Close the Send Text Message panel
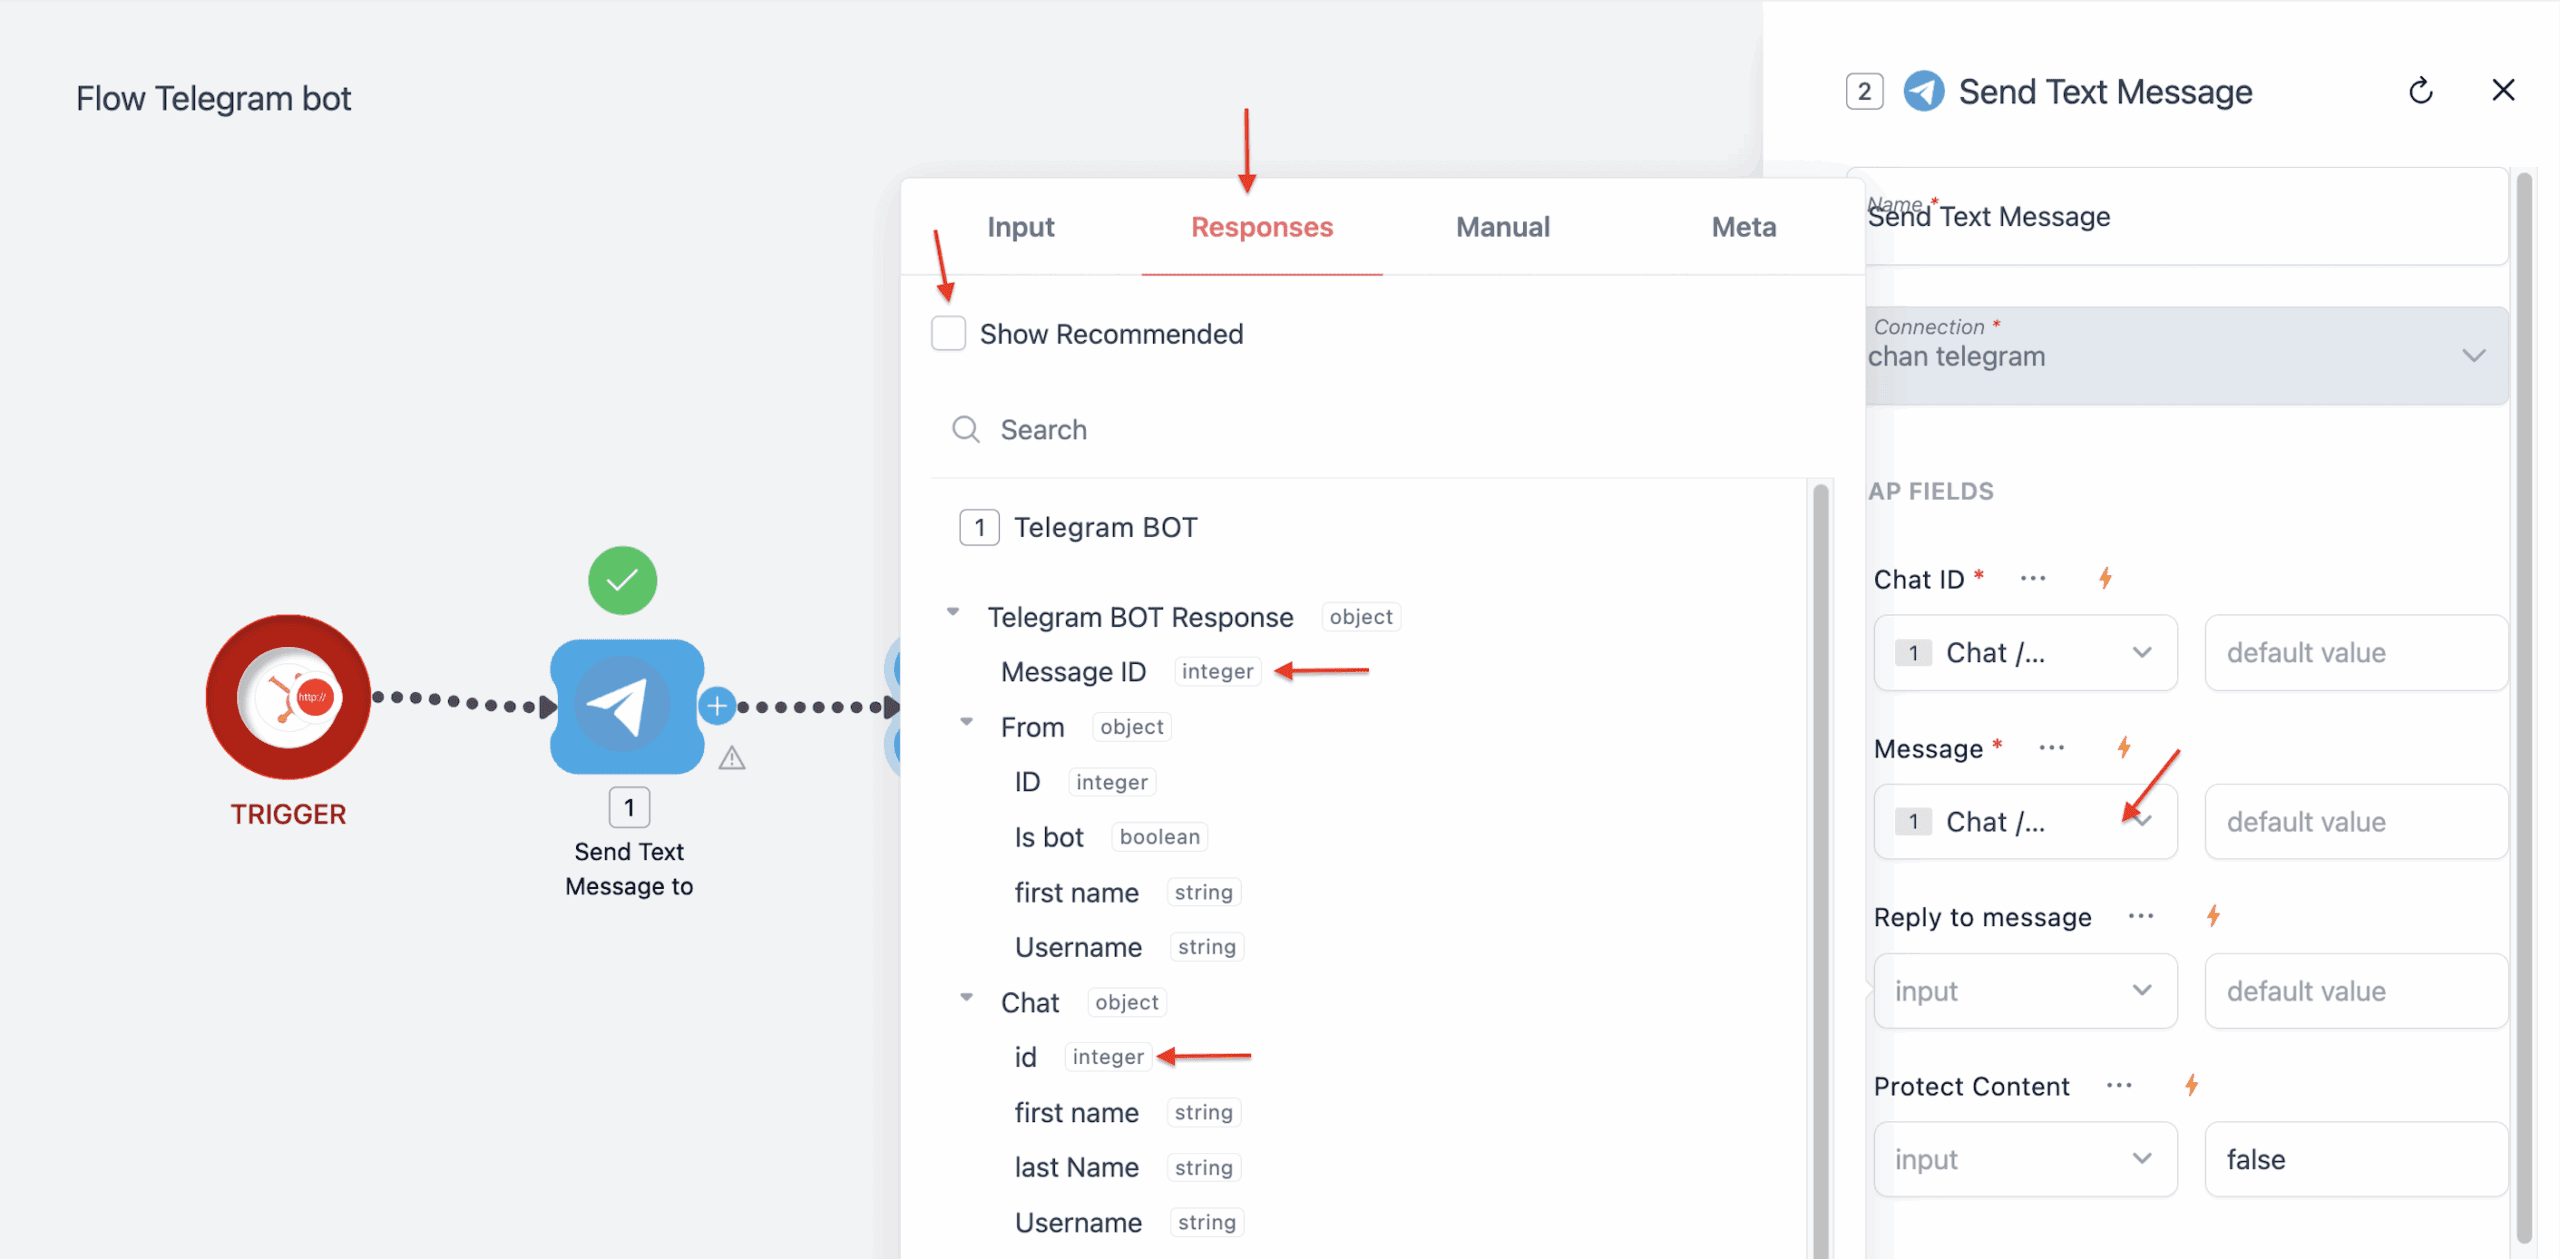The width and height of the screenshot is (2560, 1259). (2503, 90)
